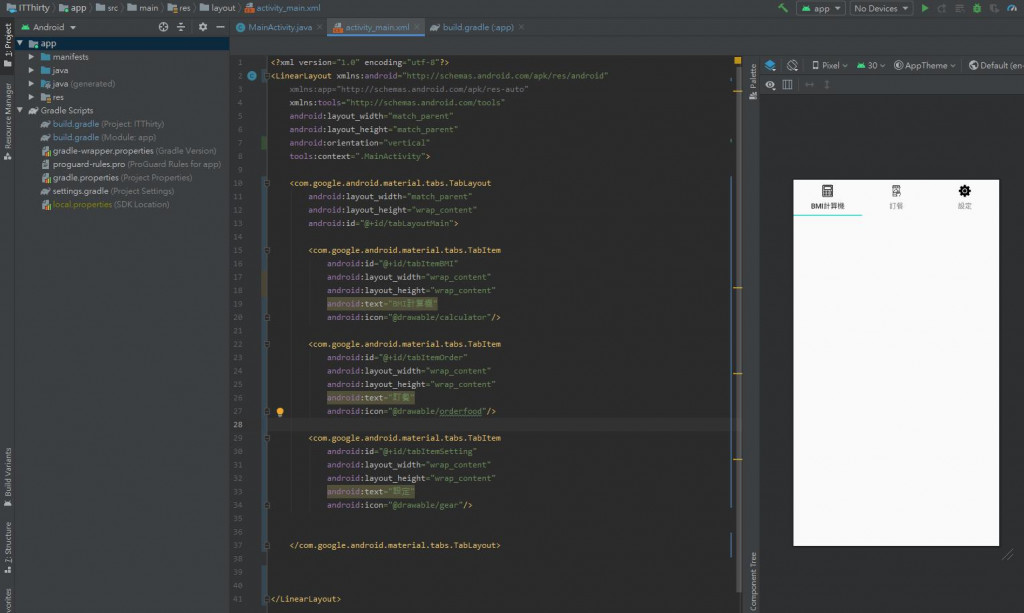Click the Debug app bug icon
This screenshot has width=1024, height=613.
977,8
